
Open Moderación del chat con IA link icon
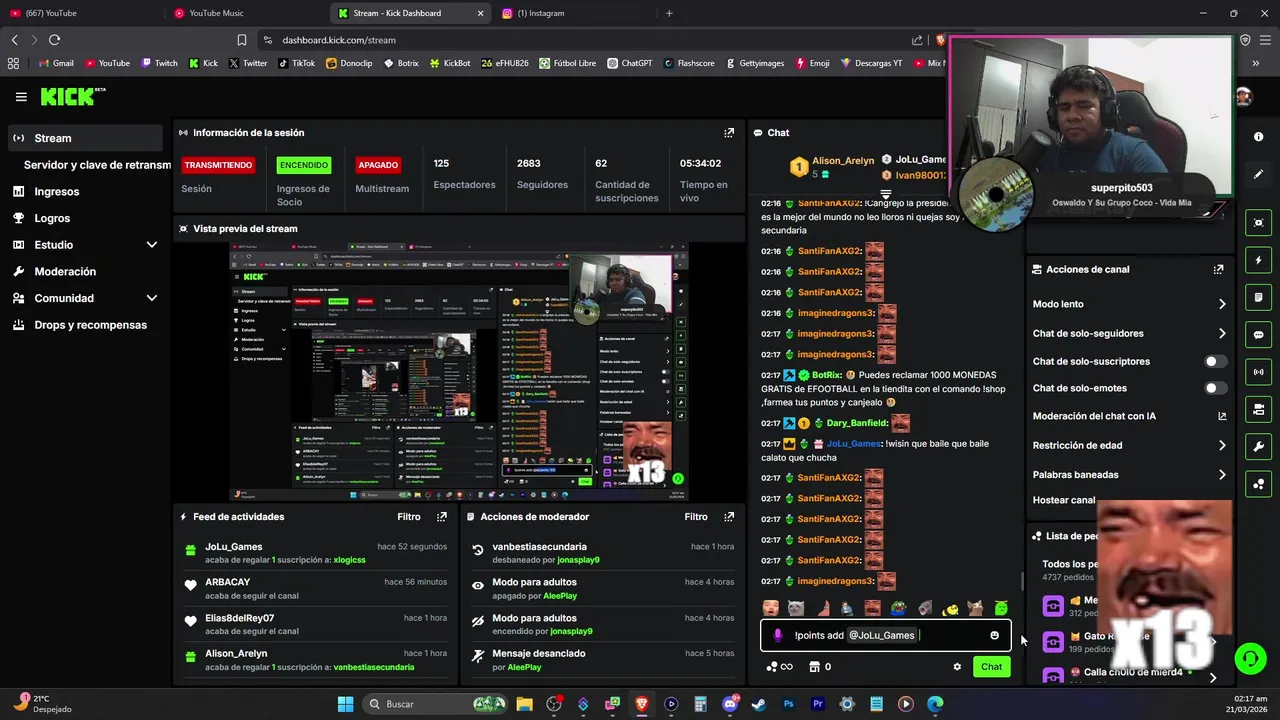point(1222,416)
